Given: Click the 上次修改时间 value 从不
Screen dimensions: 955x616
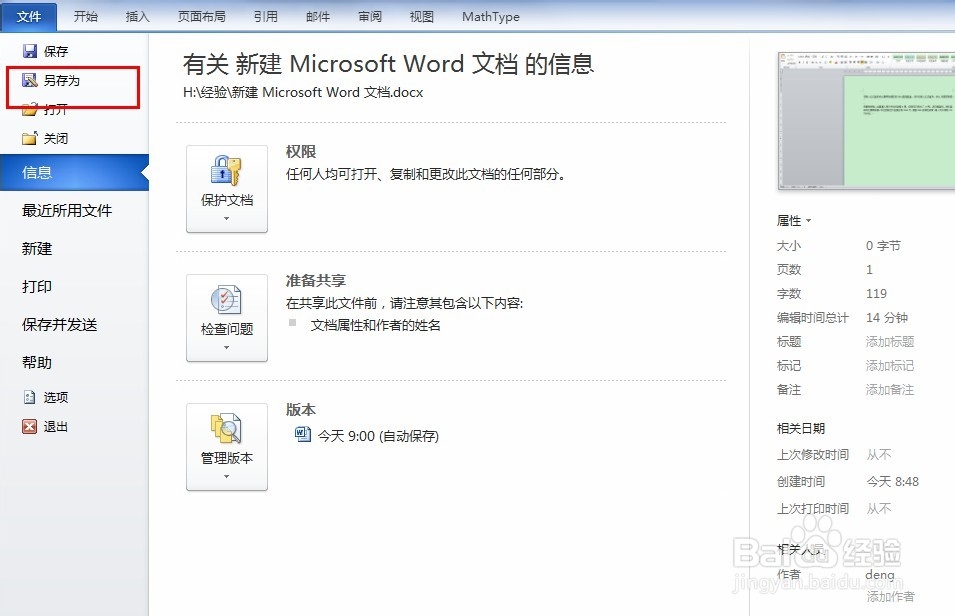Looking at the screenshot, I should tap(879, 455).
